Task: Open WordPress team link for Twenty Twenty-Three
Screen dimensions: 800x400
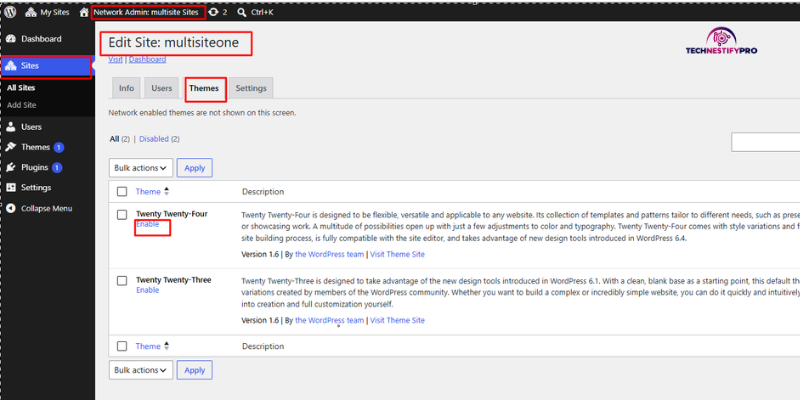Action: tap(330, 320)
